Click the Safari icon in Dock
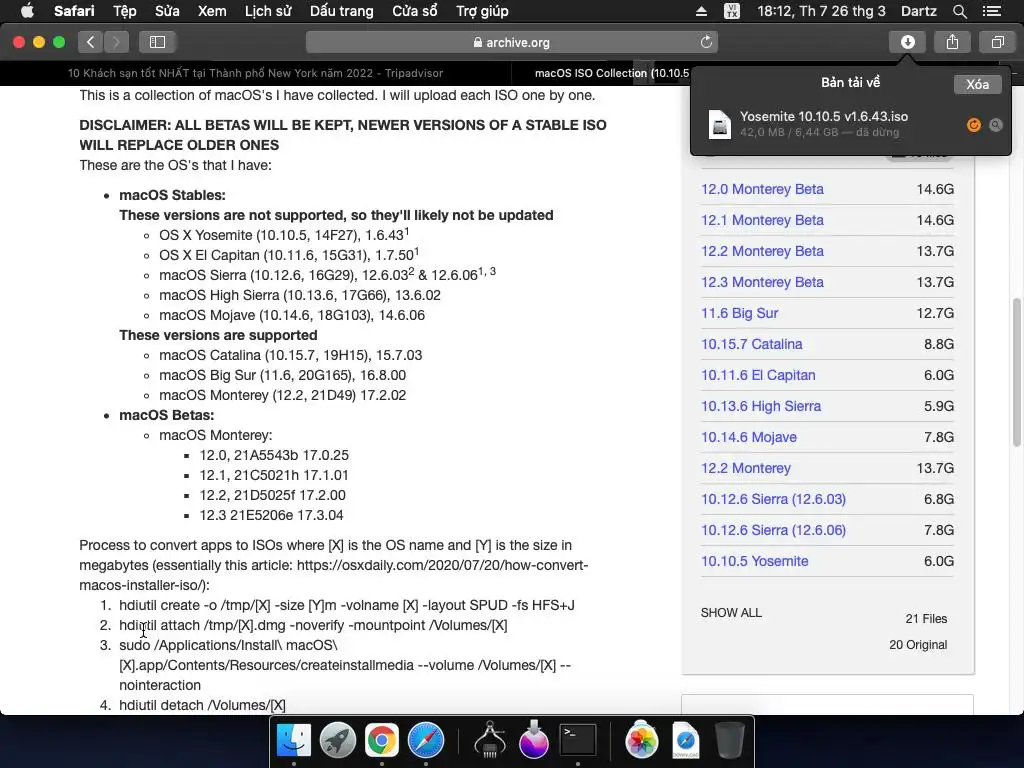Viewport: 1024px width, 768px height. (x=426, y=740)
